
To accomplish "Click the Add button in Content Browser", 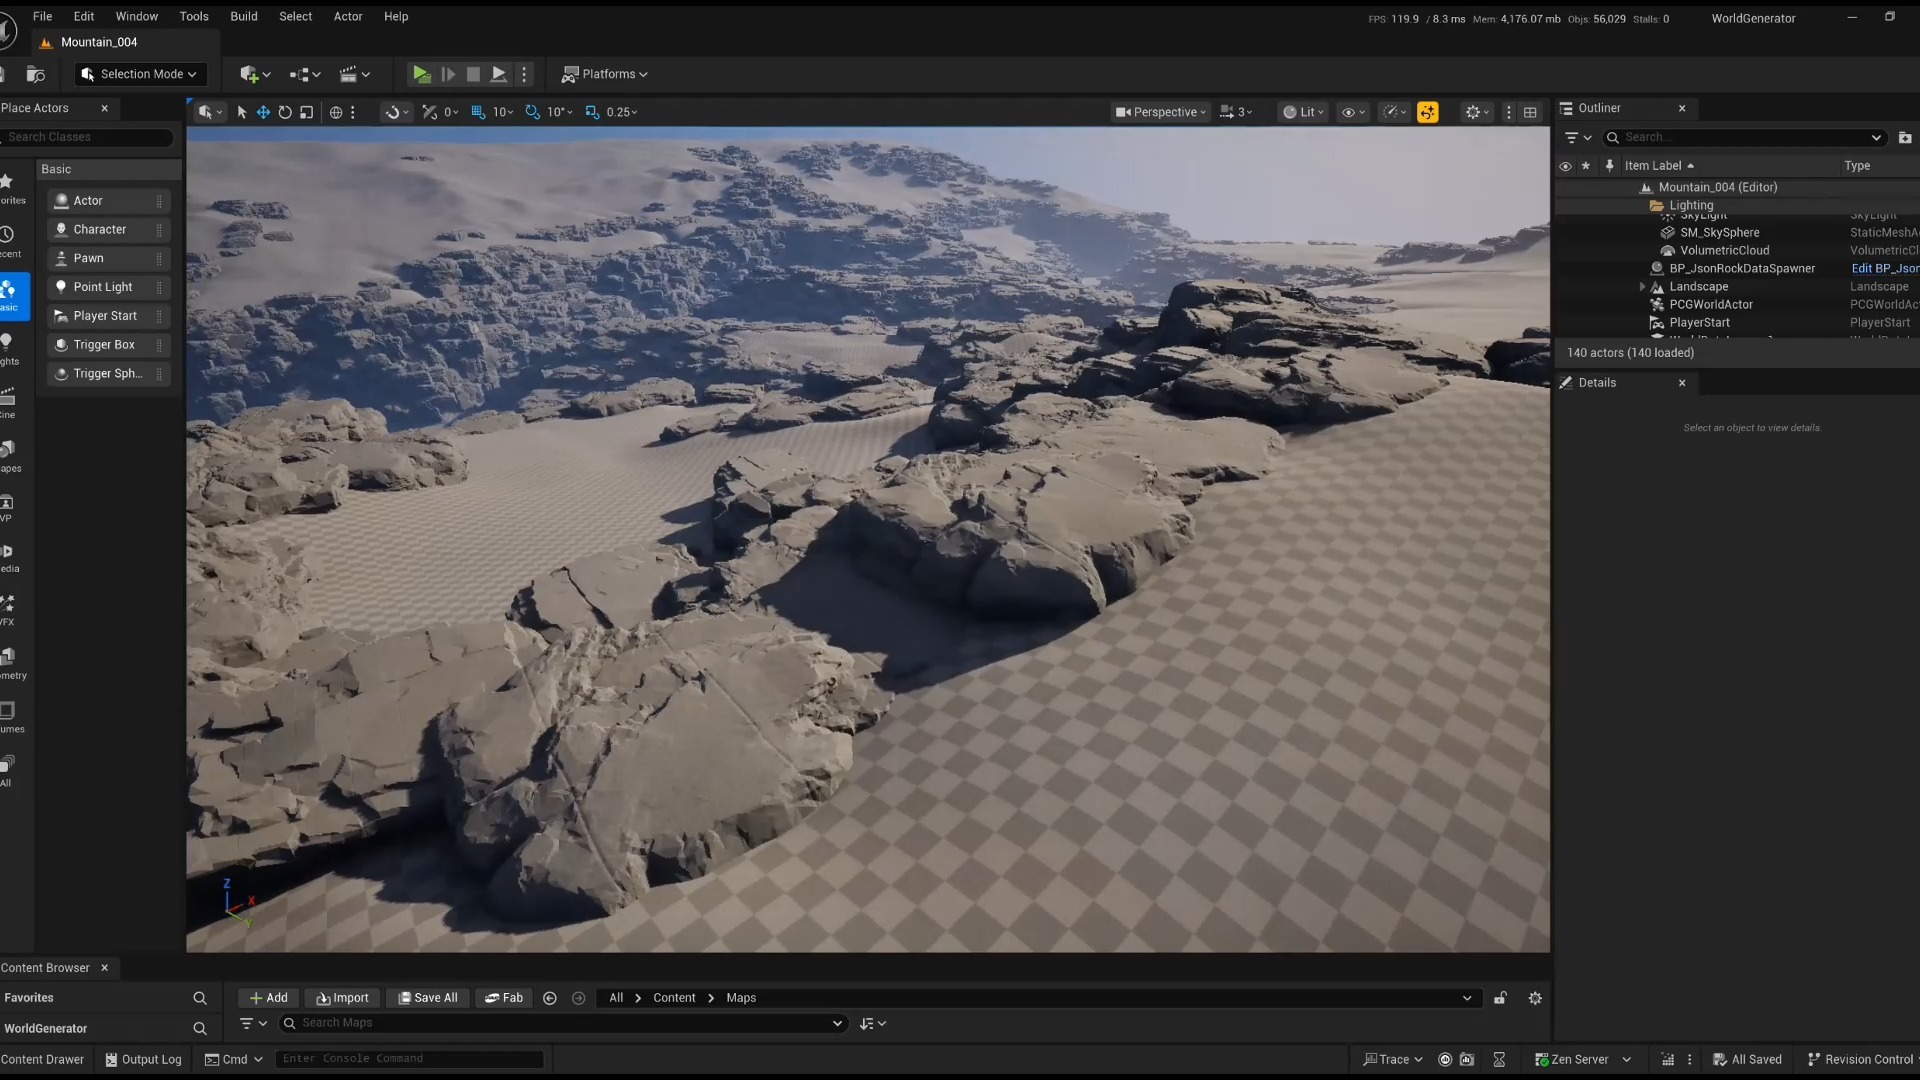I will click(x=268, y=998).
